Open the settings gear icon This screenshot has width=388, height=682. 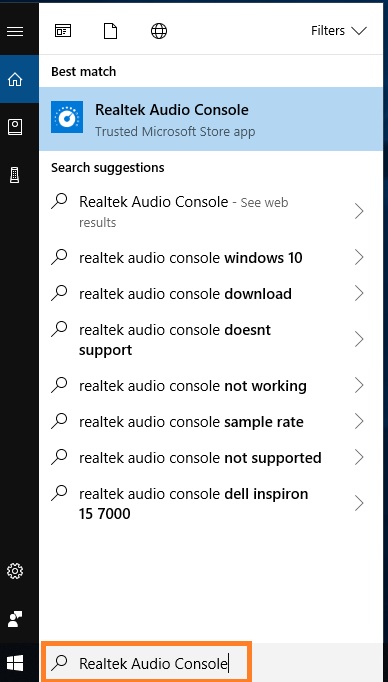pos(15,571)
